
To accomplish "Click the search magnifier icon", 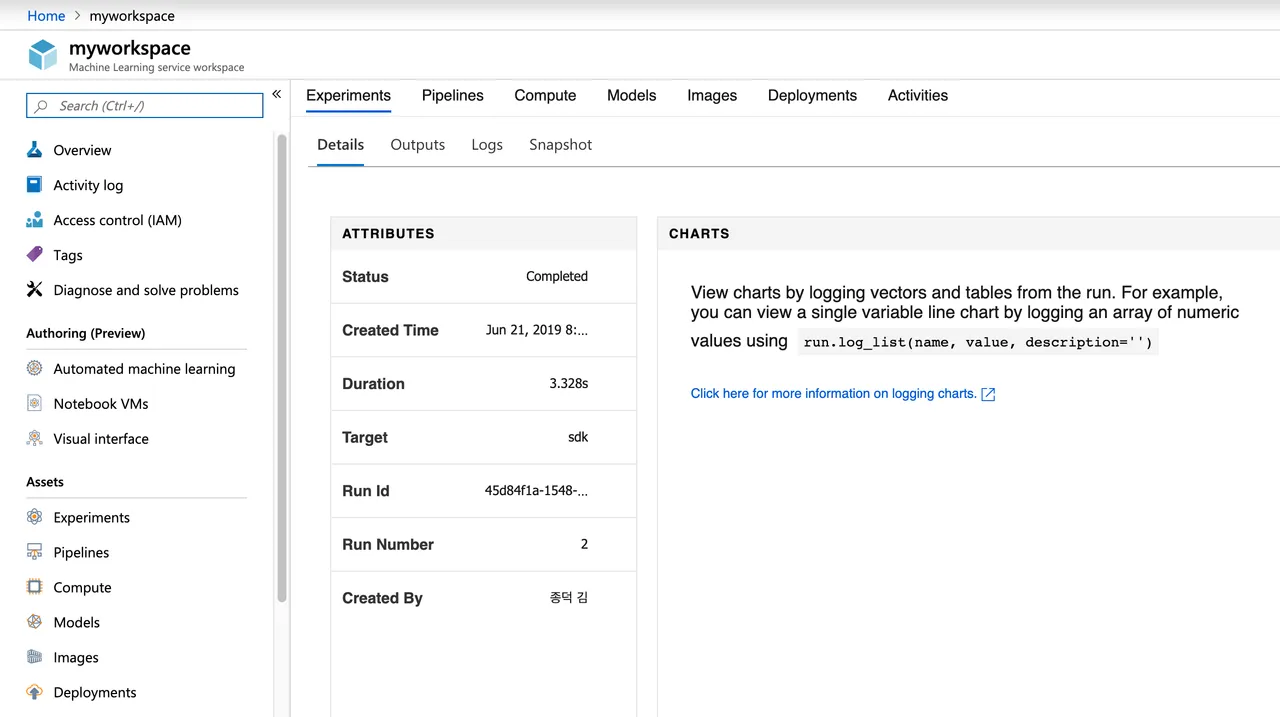I will click(x=42, y=106).
